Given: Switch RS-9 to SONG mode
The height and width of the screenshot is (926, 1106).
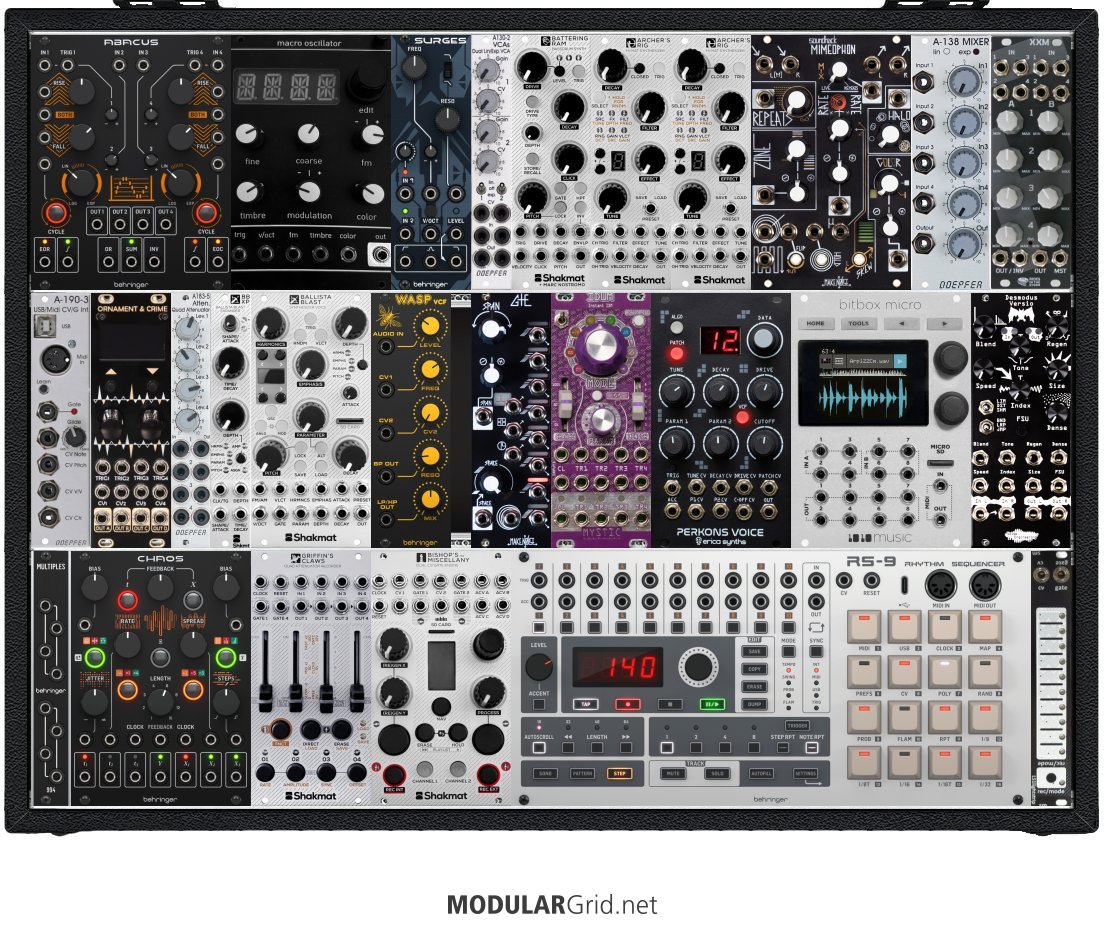Looking at the screenshot, I should 546,774.
